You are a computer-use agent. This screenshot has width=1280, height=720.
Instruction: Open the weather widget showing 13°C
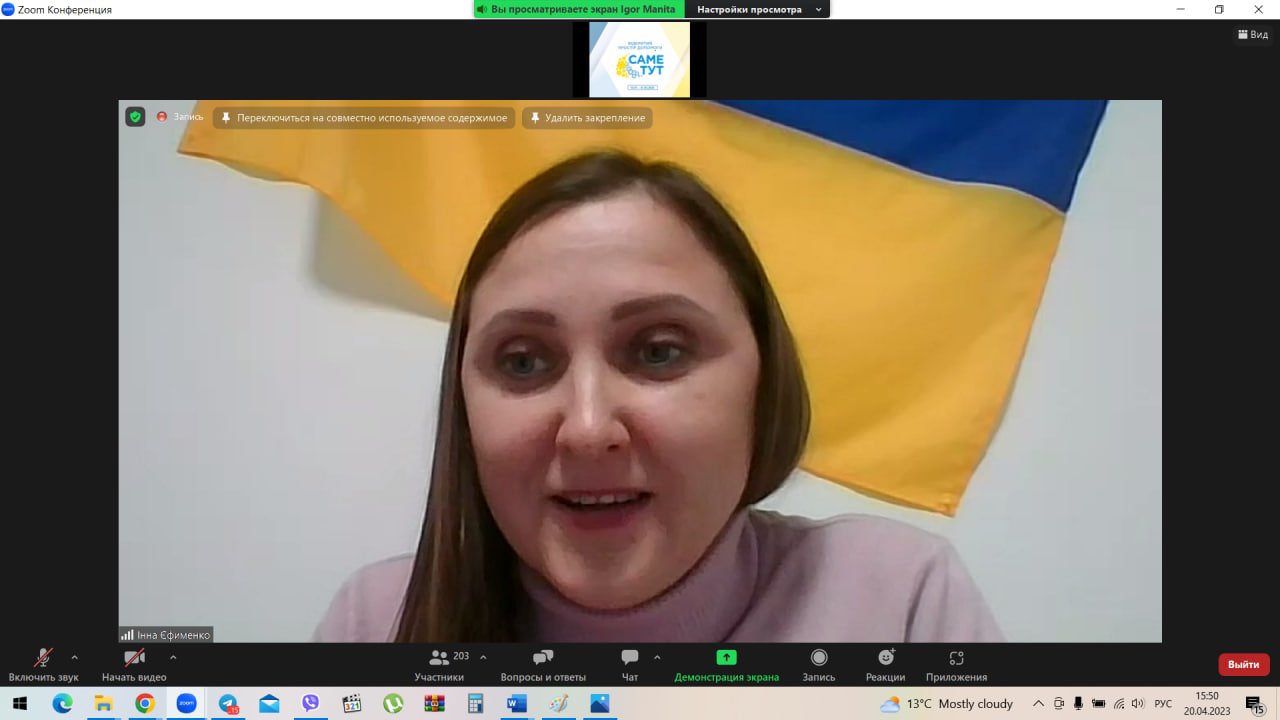tap(946, 704)
